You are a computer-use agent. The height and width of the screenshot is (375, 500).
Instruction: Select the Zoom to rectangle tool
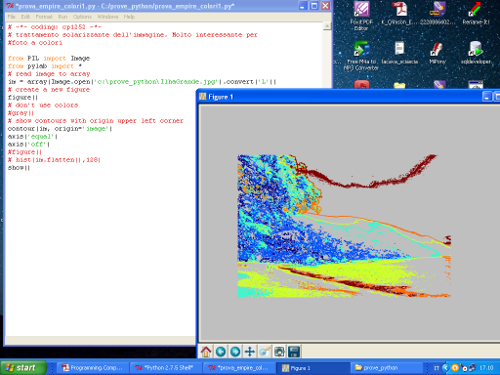264,351
